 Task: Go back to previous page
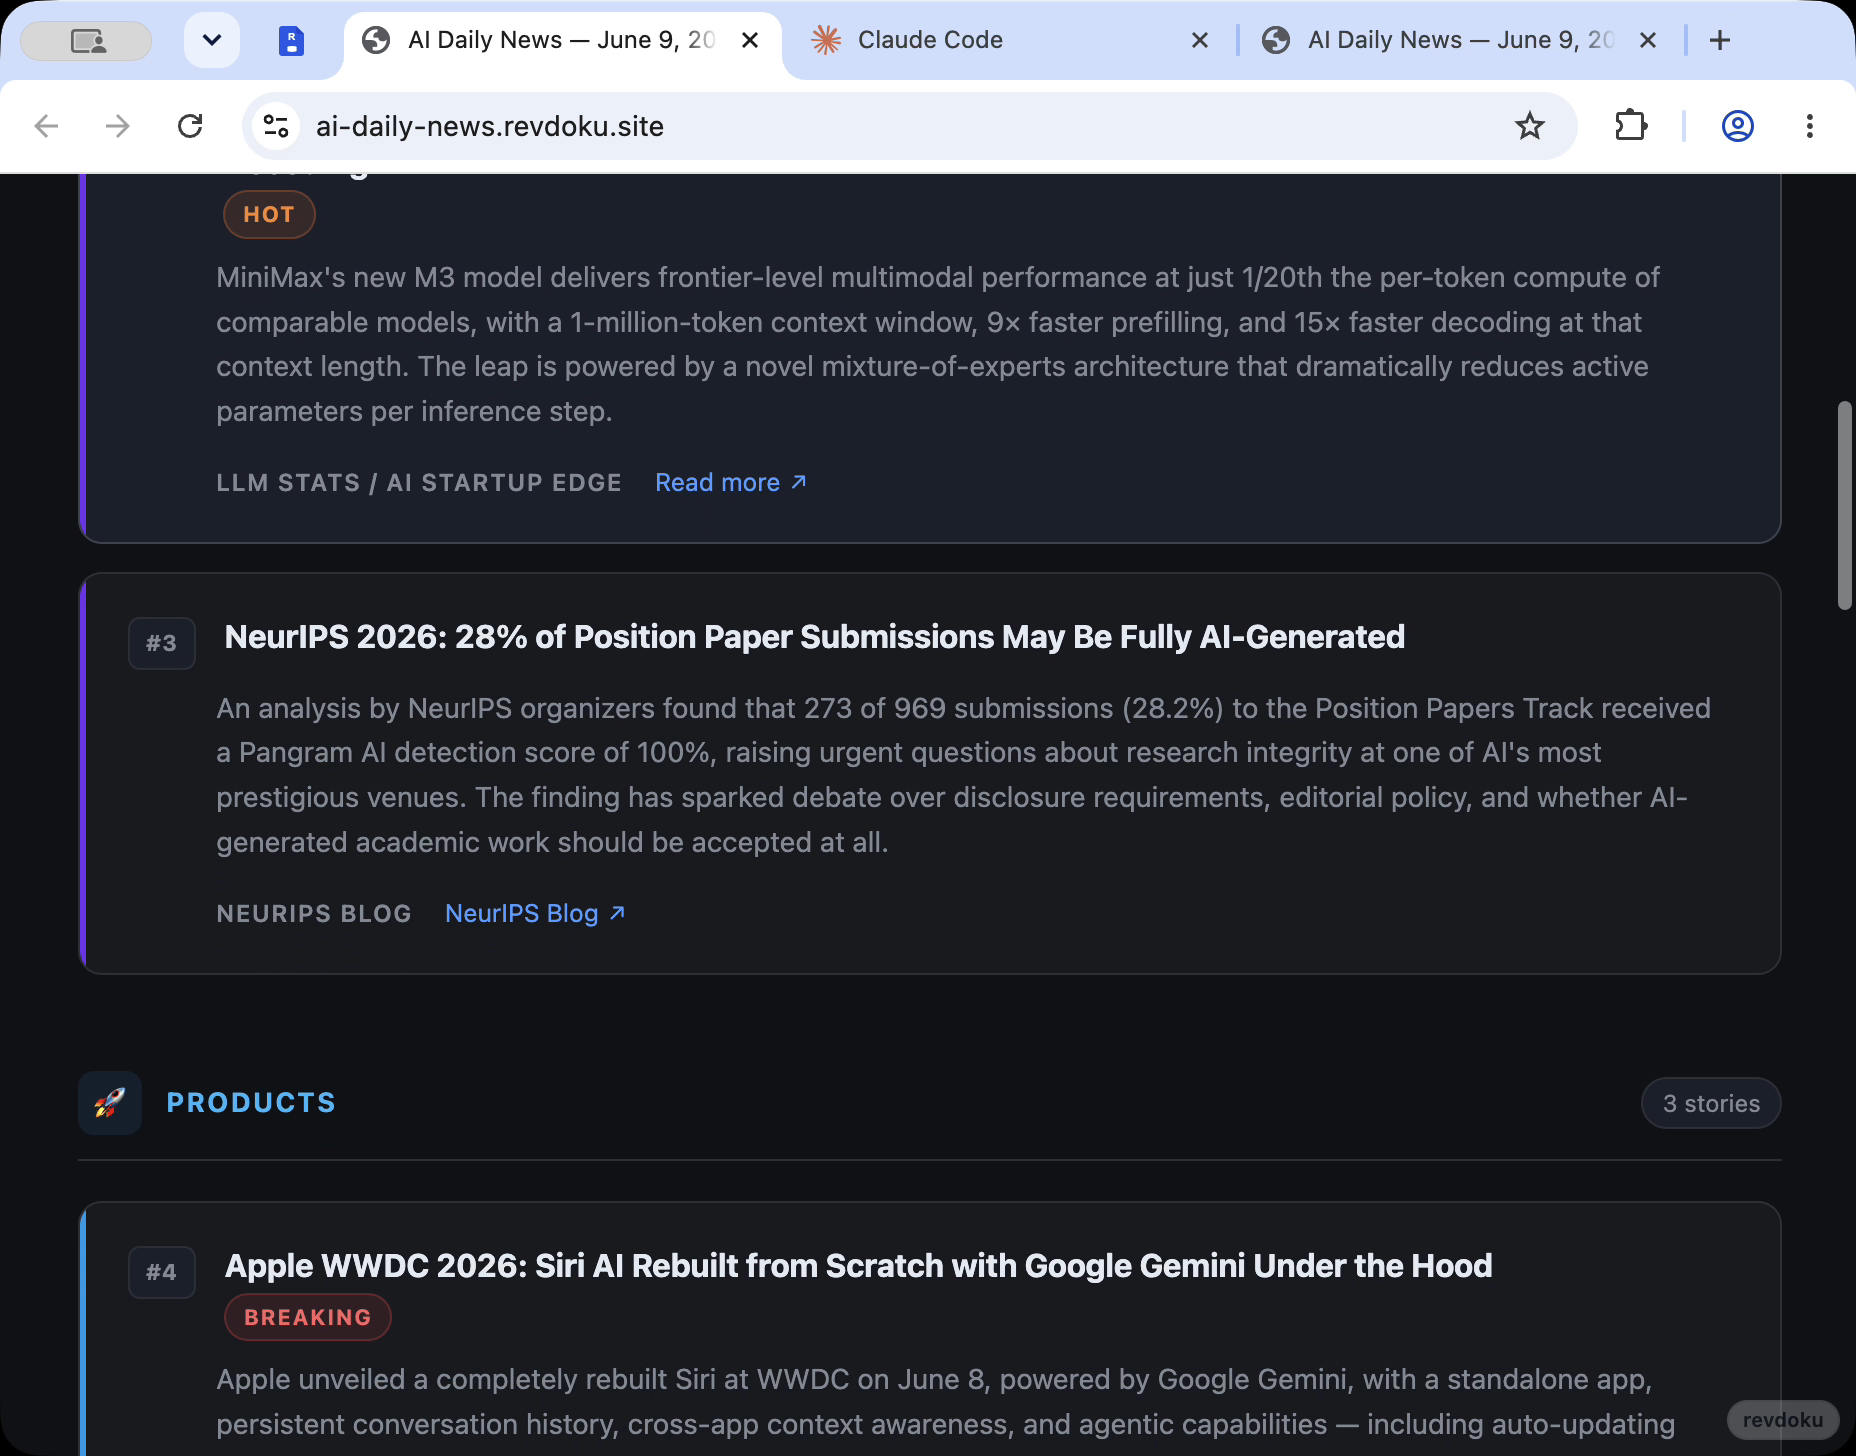point(47,126)
